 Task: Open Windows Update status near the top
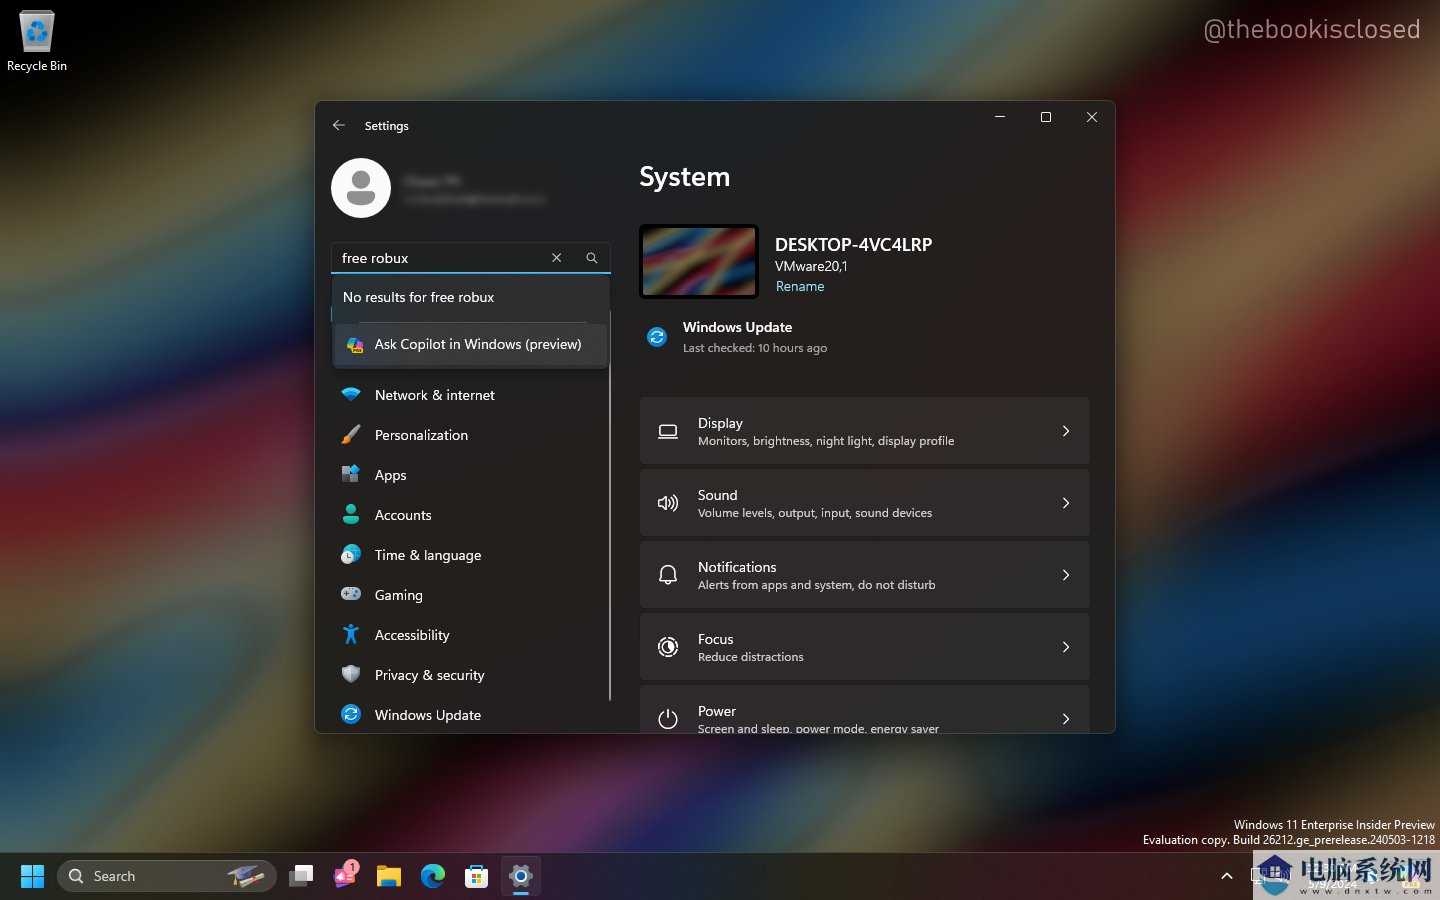pyautogui.click(x=737, y=337)
